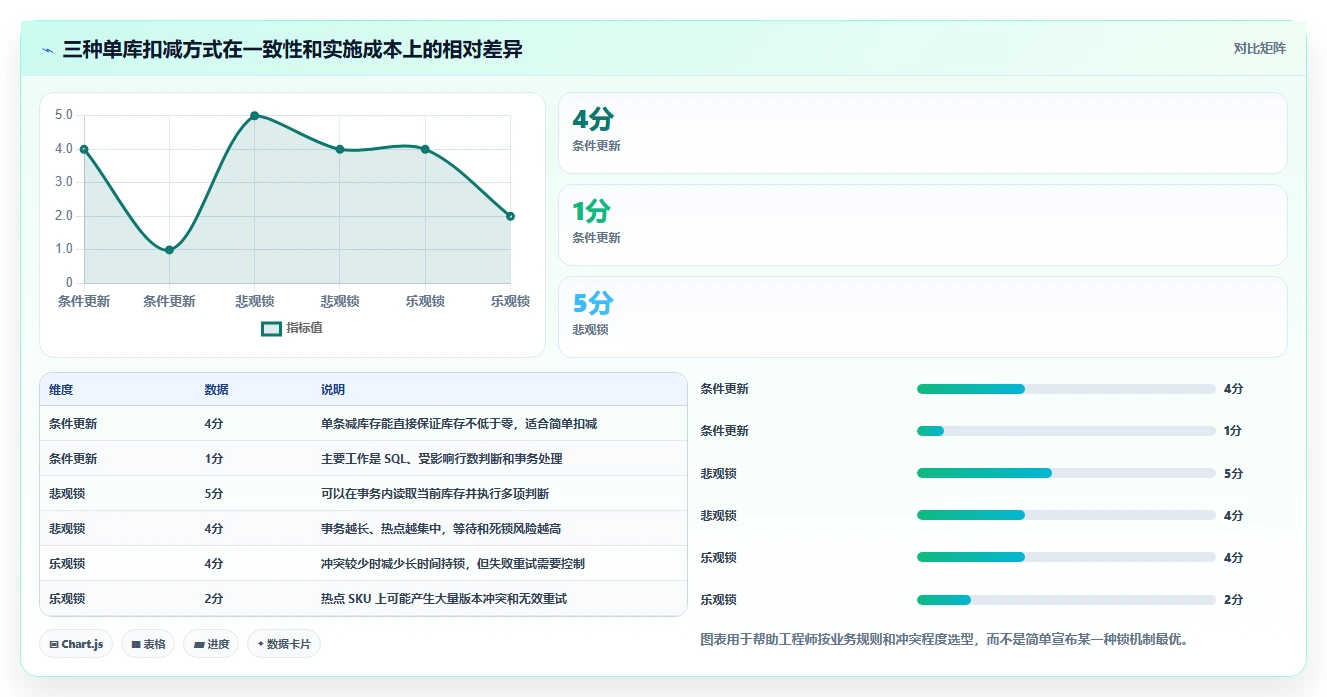The height and width of the screenshot is (697, 1327).
Task: Click table cell '事务越长、热点越集中，等待和死锁风险越高'
Action: click(x=441, y=529)
